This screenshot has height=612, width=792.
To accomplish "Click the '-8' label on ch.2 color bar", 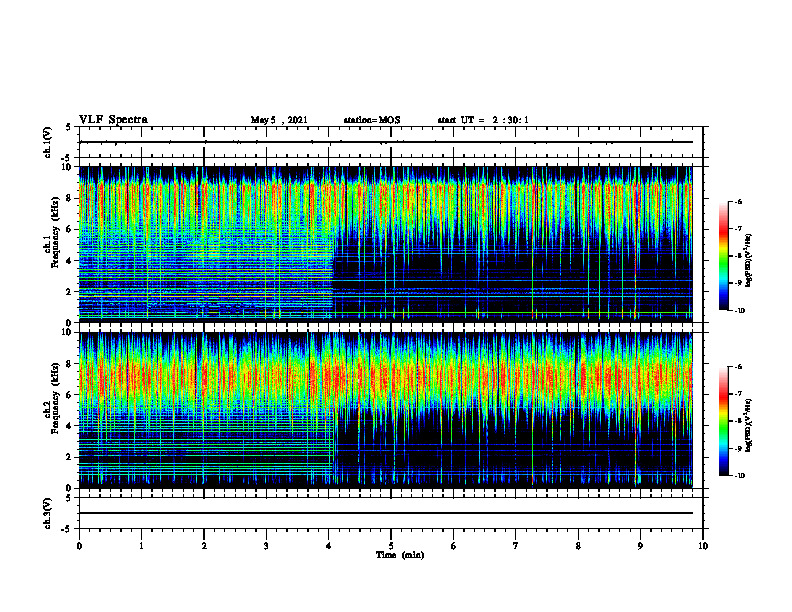I will pyautogui.click(x=738, y=421).
